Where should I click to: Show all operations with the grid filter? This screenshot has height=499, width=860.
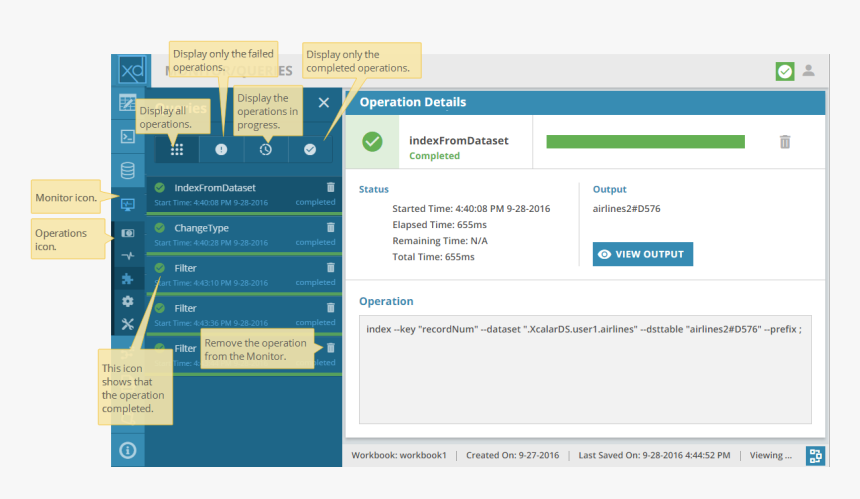point(177,149)
